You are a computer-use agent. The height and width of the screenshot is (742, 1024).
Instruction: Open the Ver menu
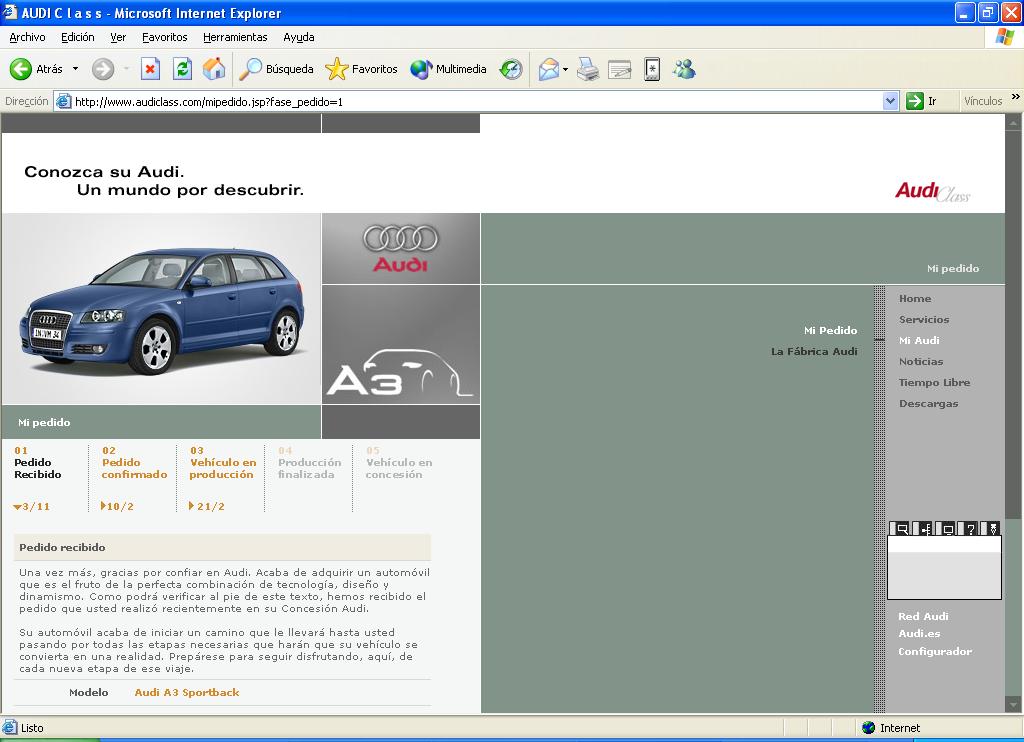pos(118,37)
